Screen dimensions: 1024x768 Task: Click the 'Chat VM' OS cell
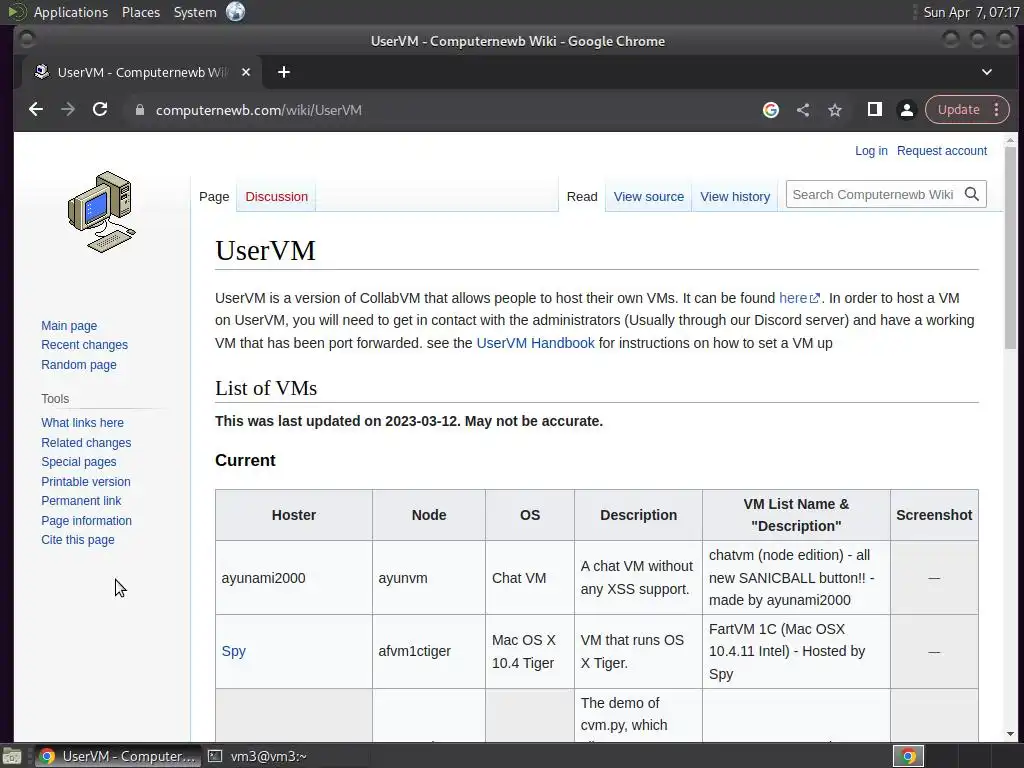click(530, 578)
